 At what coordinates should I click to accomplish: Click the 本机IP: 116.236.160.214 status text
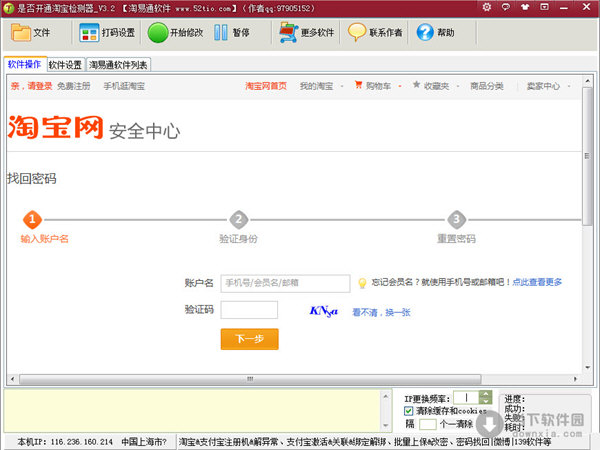point(65,442)
